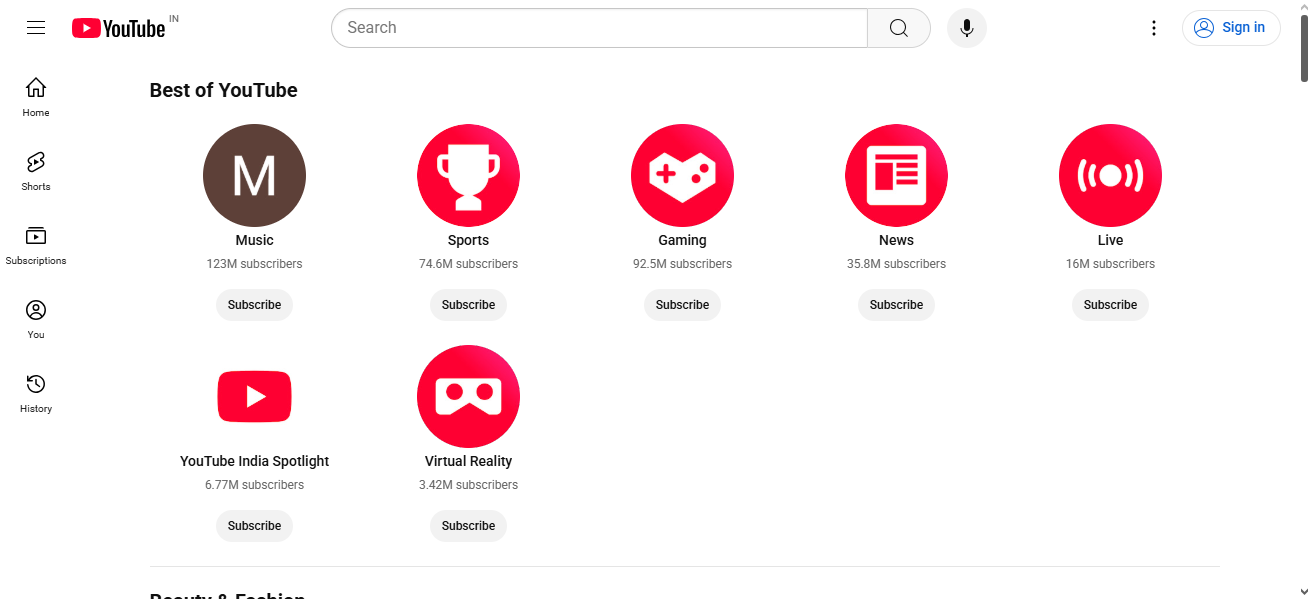1312x599 pixels.
Task: Open Subscriptions in sidebar
Action: [x=36, y=245]
